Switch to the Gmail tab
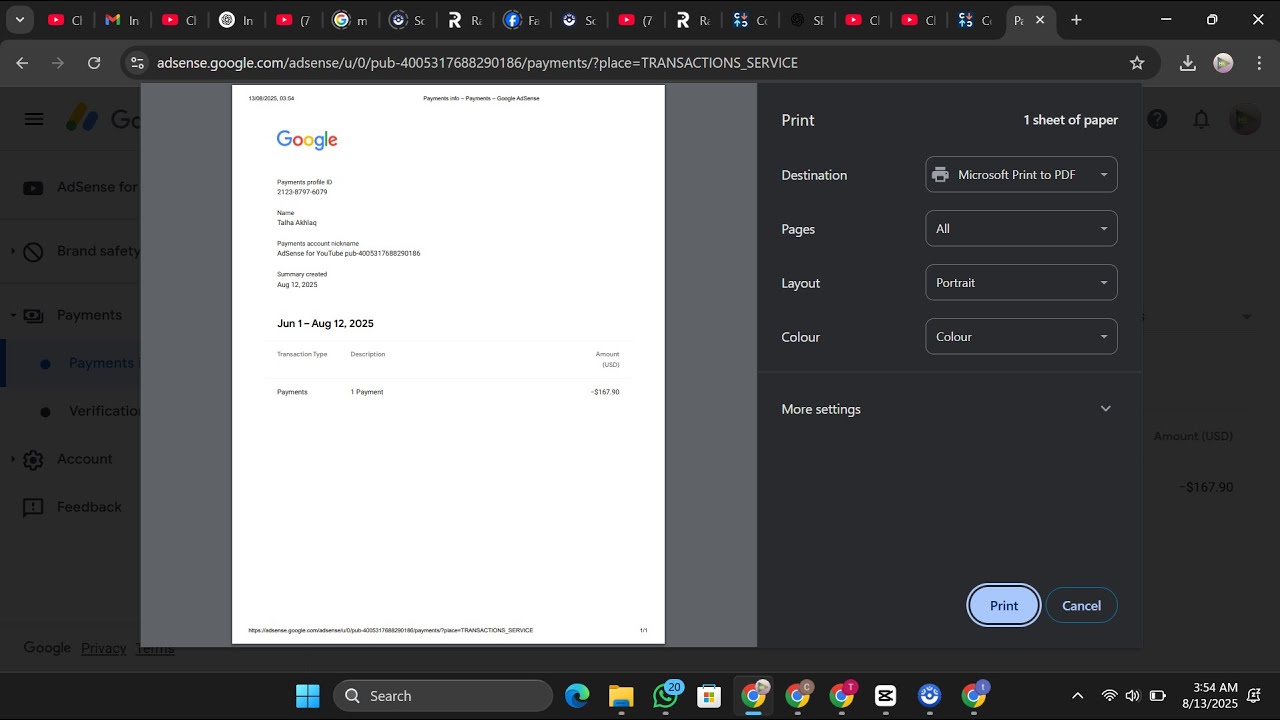This screenshot has height=720, width=1280. point(122,20)
